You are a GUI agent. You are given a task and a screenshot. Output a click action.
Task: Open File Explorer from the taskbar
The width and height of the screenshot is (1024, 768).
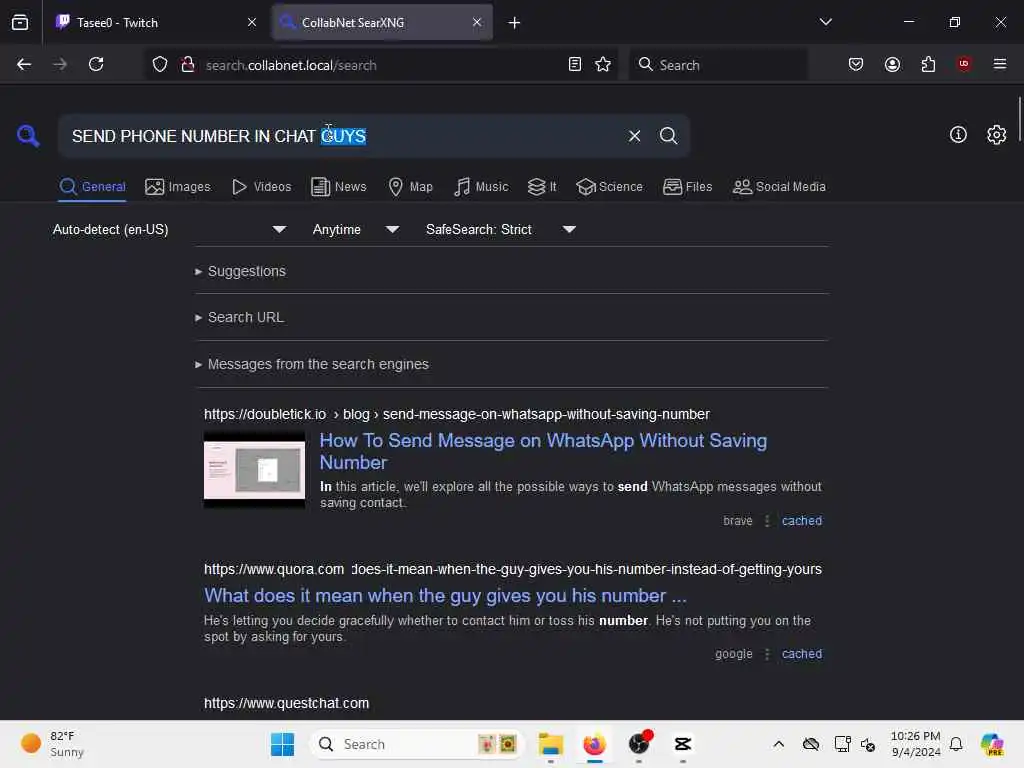[x=551, y=744]
